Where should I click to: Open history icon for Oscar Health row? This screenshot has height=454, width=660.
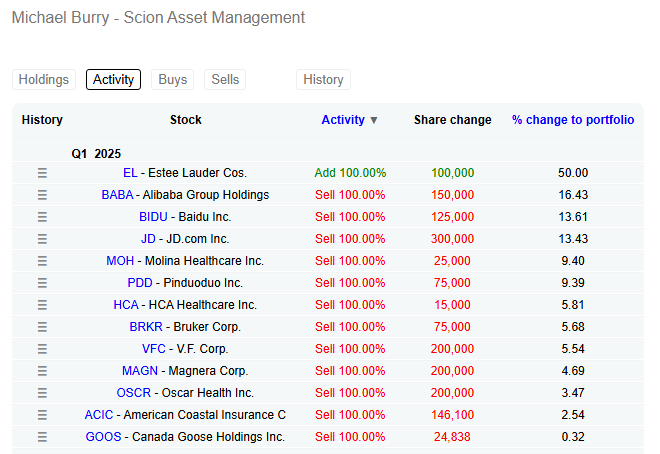click(x=42, y=393)
